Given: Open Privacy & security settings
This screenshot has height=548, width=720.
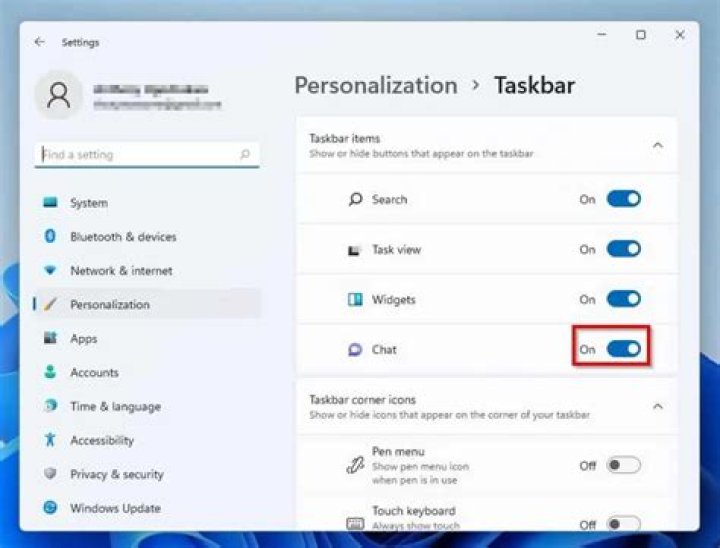Looking at the screenshot, I should (x=148, y=474).
